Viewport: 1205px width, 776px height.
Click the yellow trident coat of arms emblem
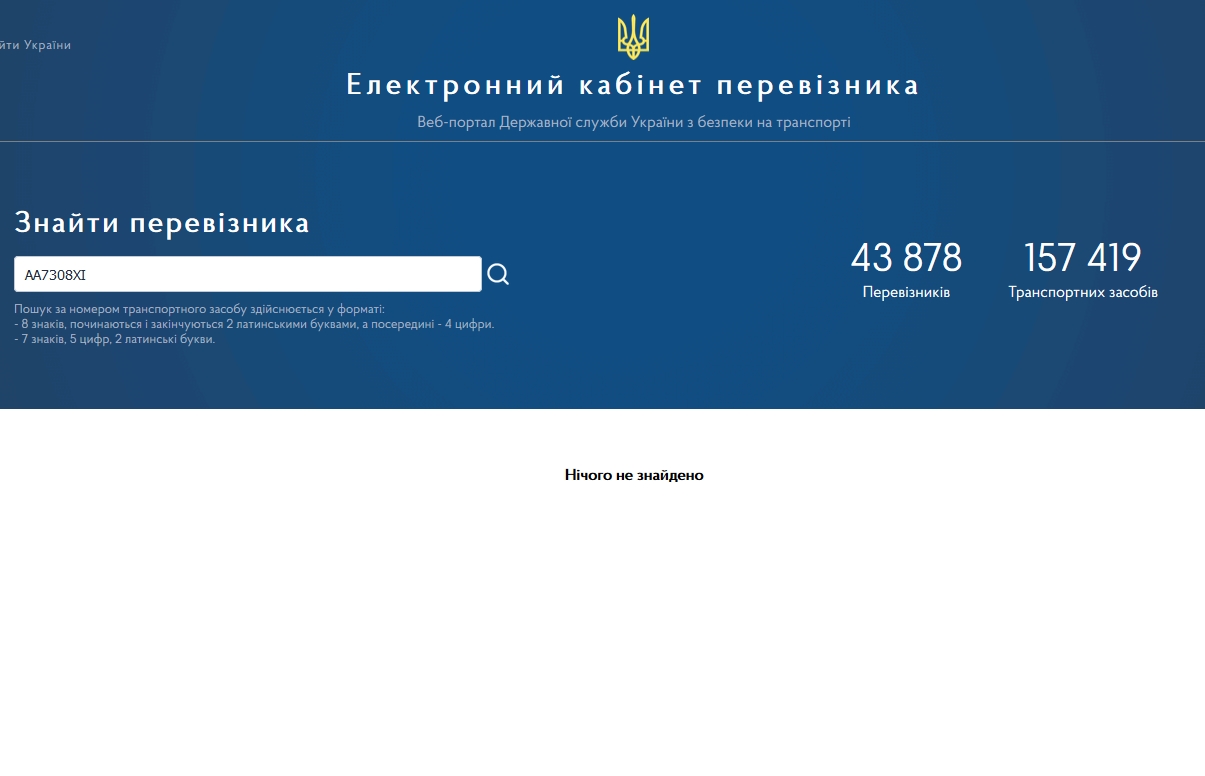pos(633,37)
